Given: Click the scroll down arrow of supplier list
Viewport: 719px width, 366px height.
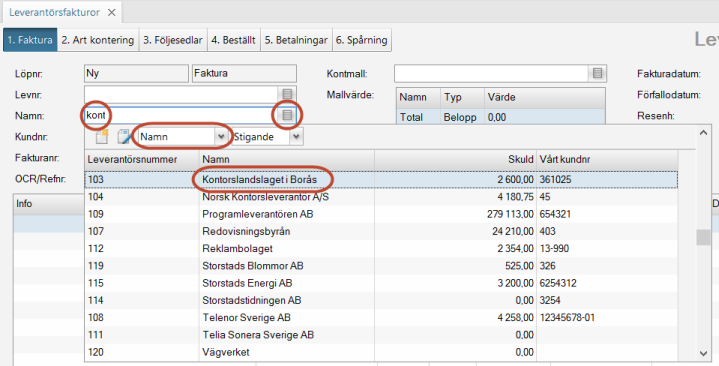Looking at the screenshot, I should click(x=703, y=353).
